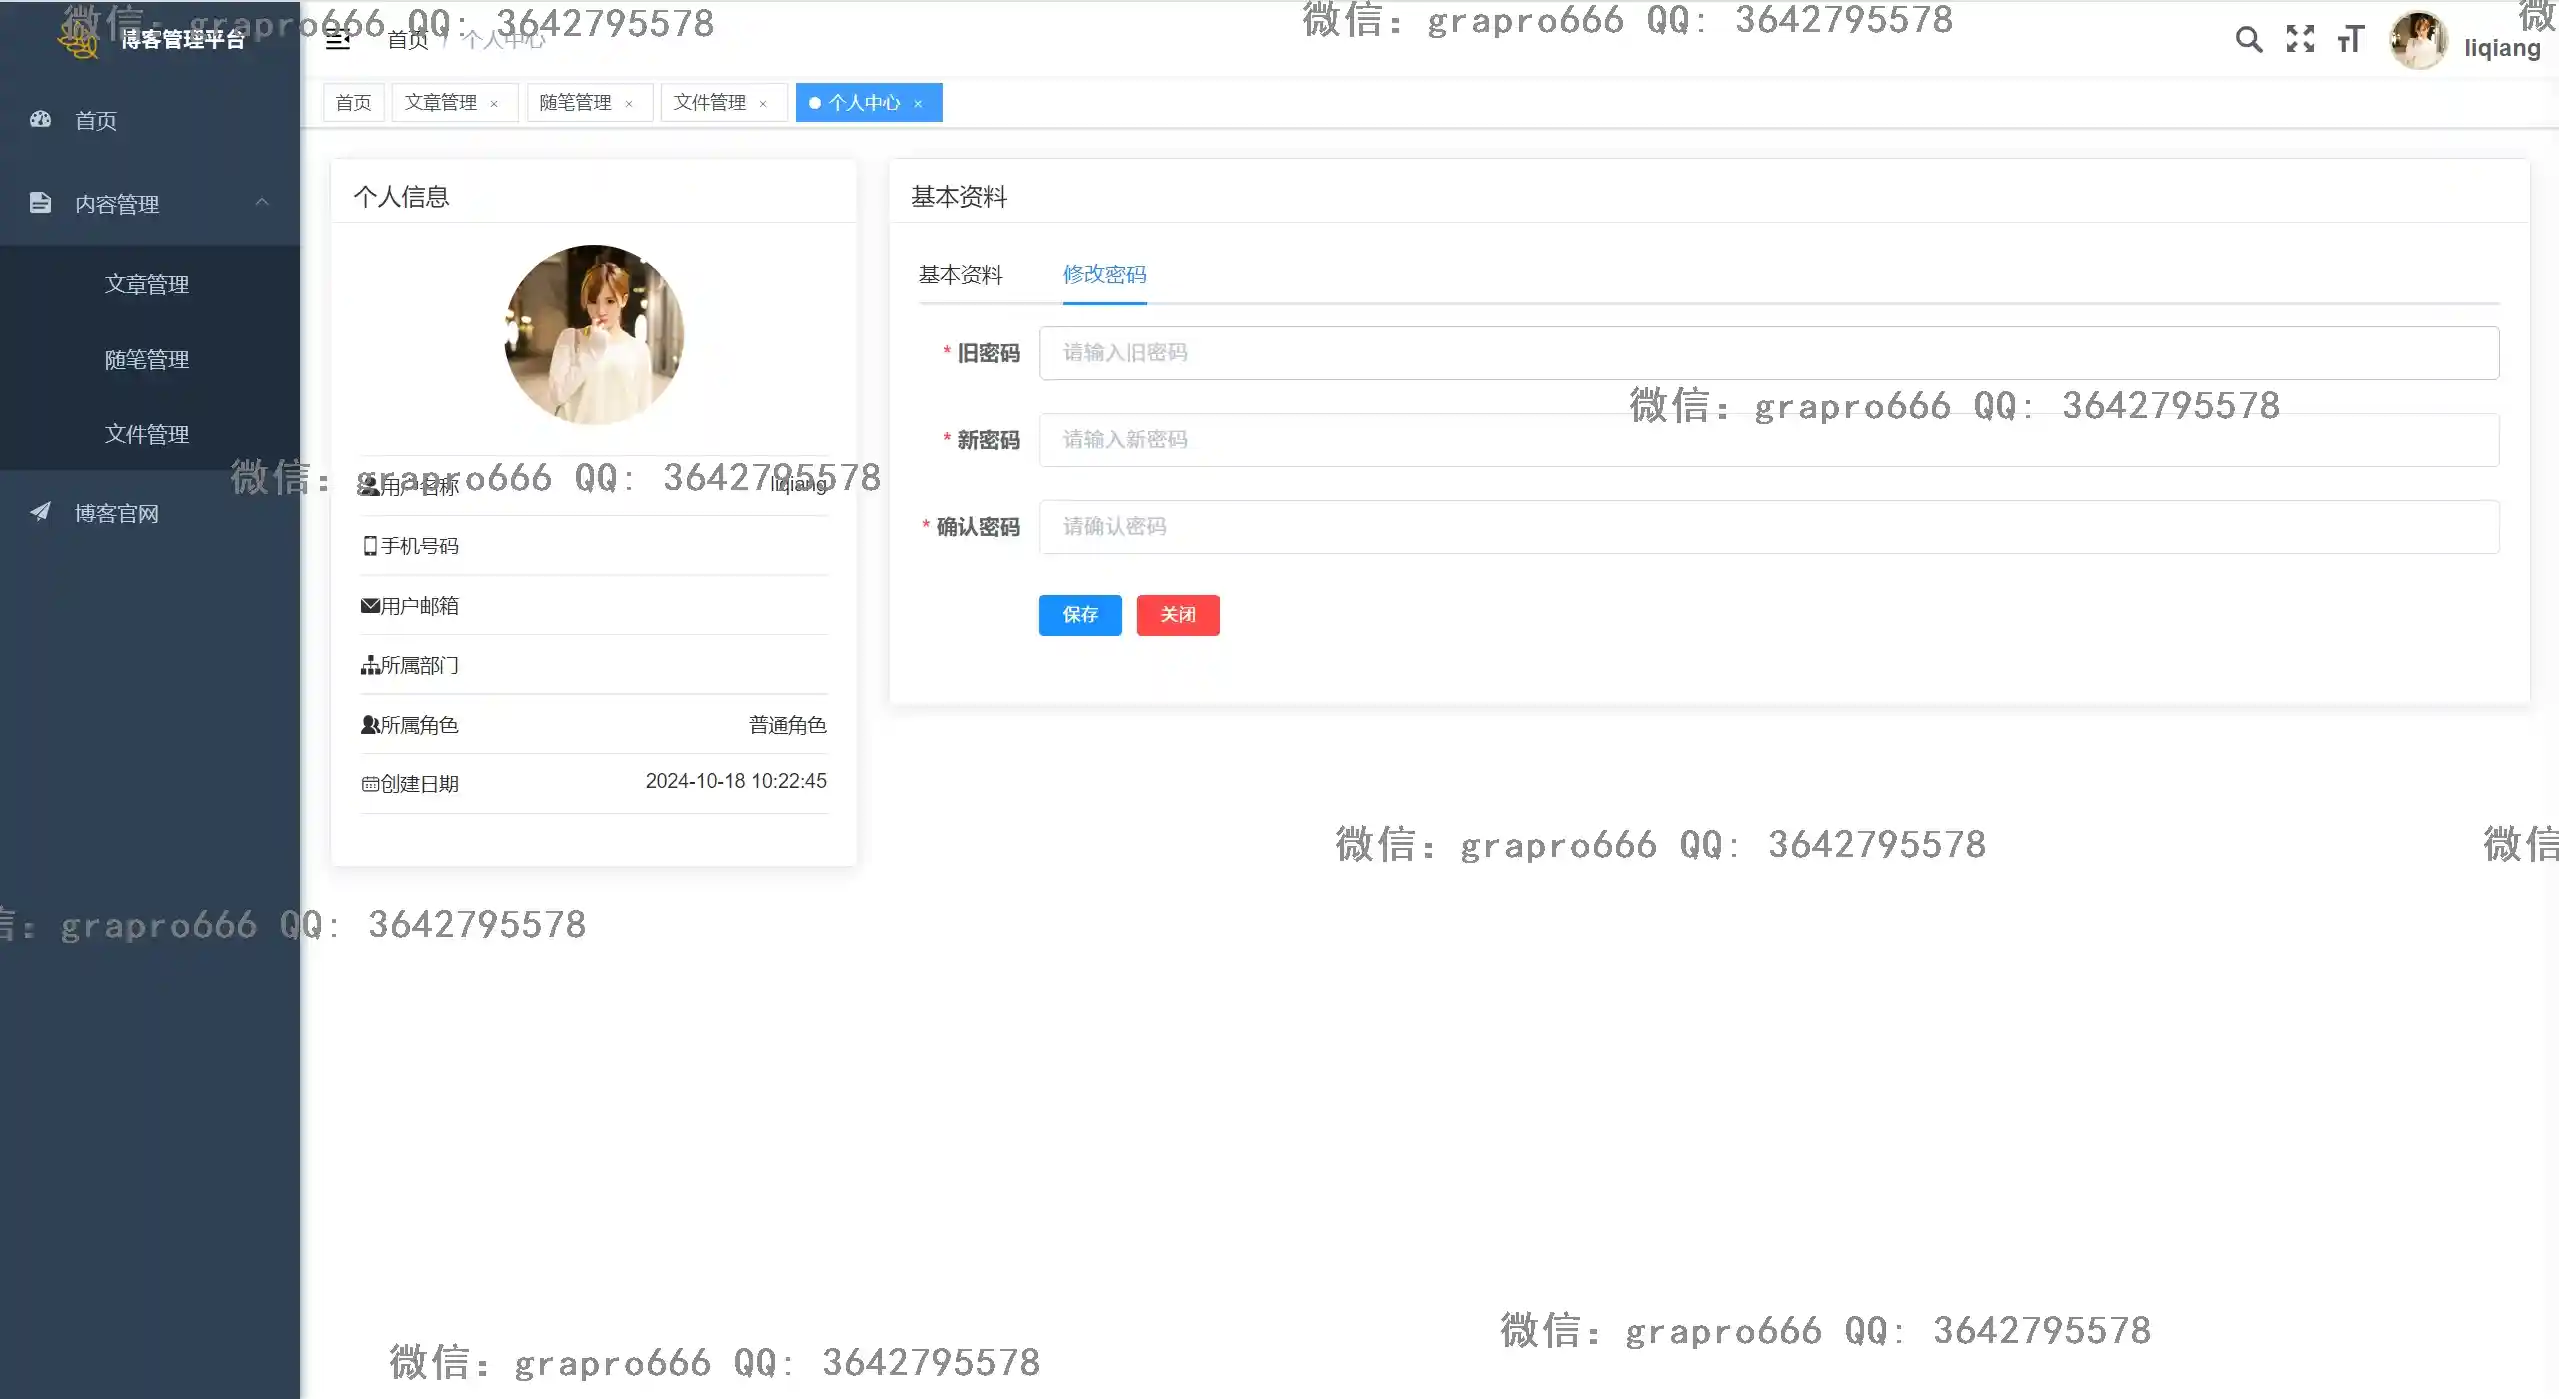The image size is (2559, 1399).
Task: Open 首页 dashboard in sidebar
Action: pyautogui.click(x=96, y=121)
